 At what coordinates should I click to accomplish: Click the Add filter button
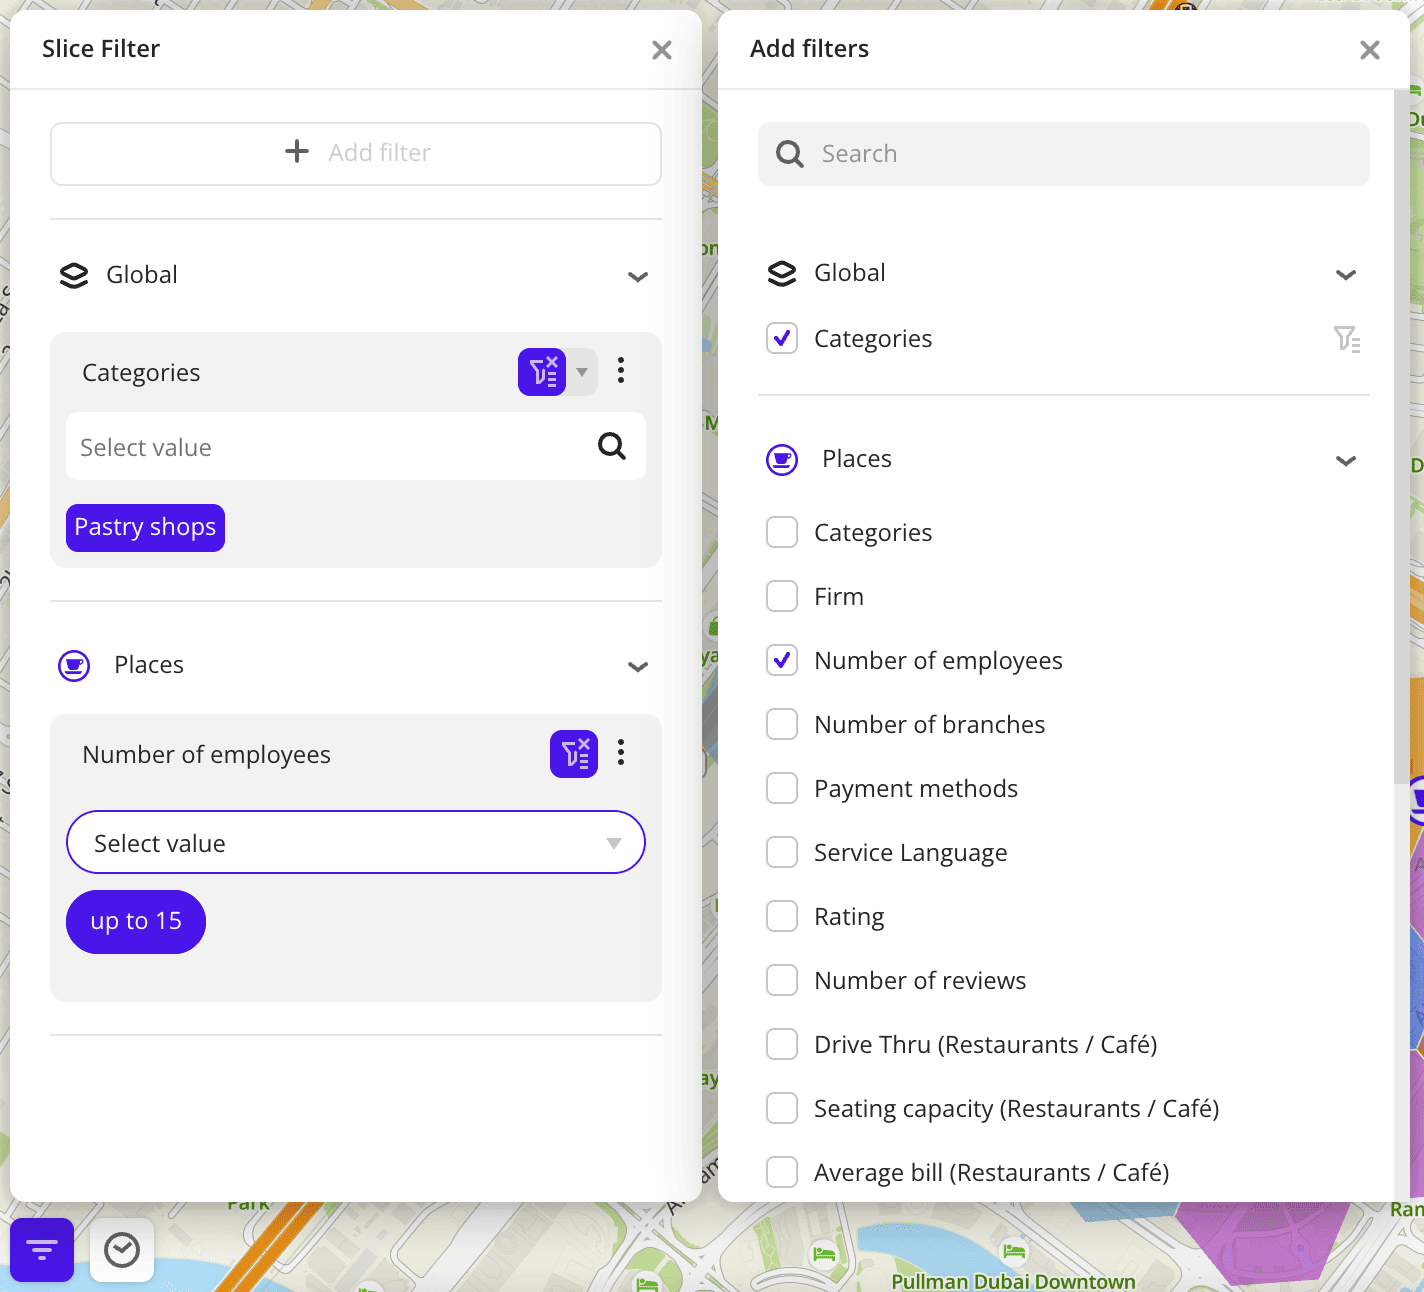(356, 153)
